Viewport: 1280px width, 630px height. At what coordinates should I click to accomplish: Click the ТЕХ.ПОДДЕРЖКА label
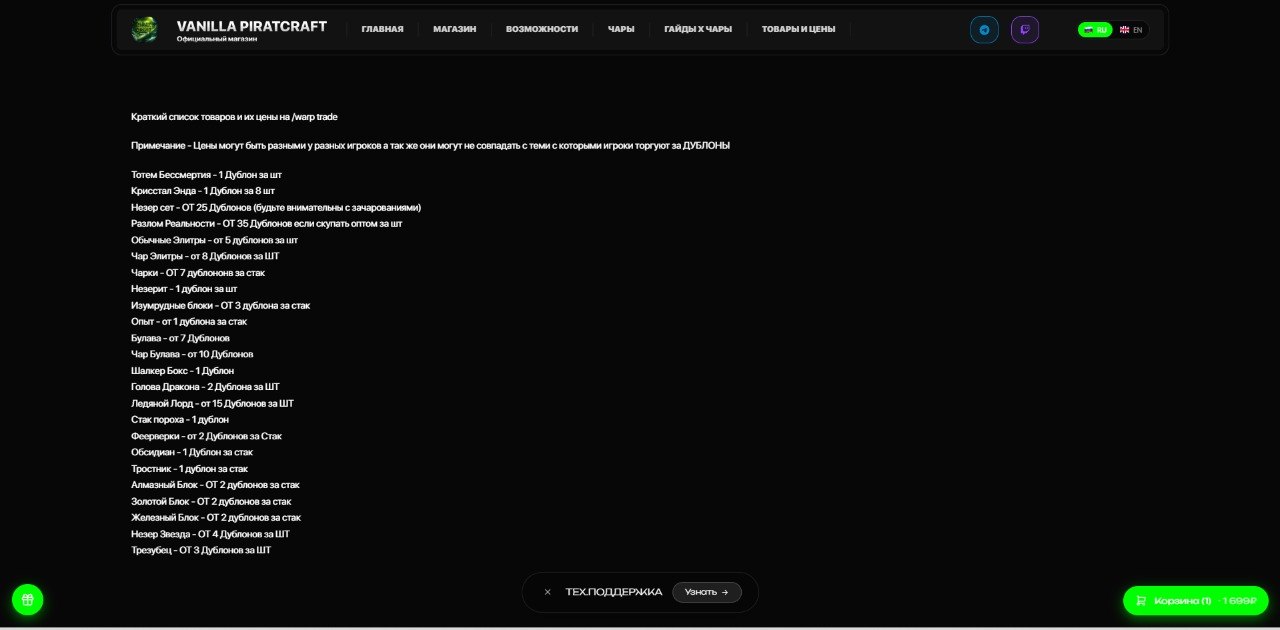click(x=614, y=592)
